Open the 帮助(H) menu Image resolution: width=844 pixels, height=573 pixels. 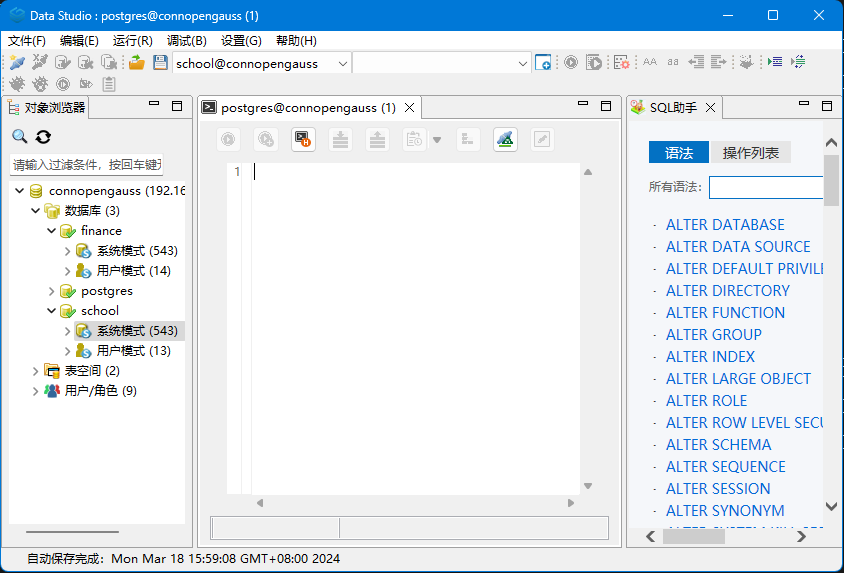click(296, 41)
